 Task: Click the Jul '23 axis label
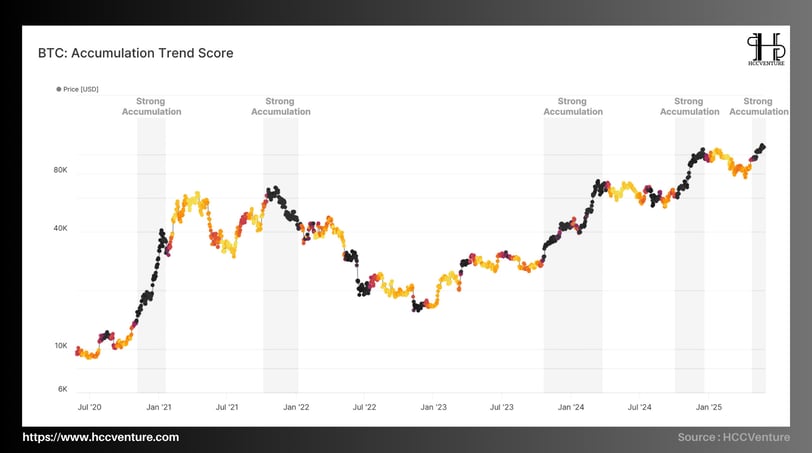click(x=502, y=407)
